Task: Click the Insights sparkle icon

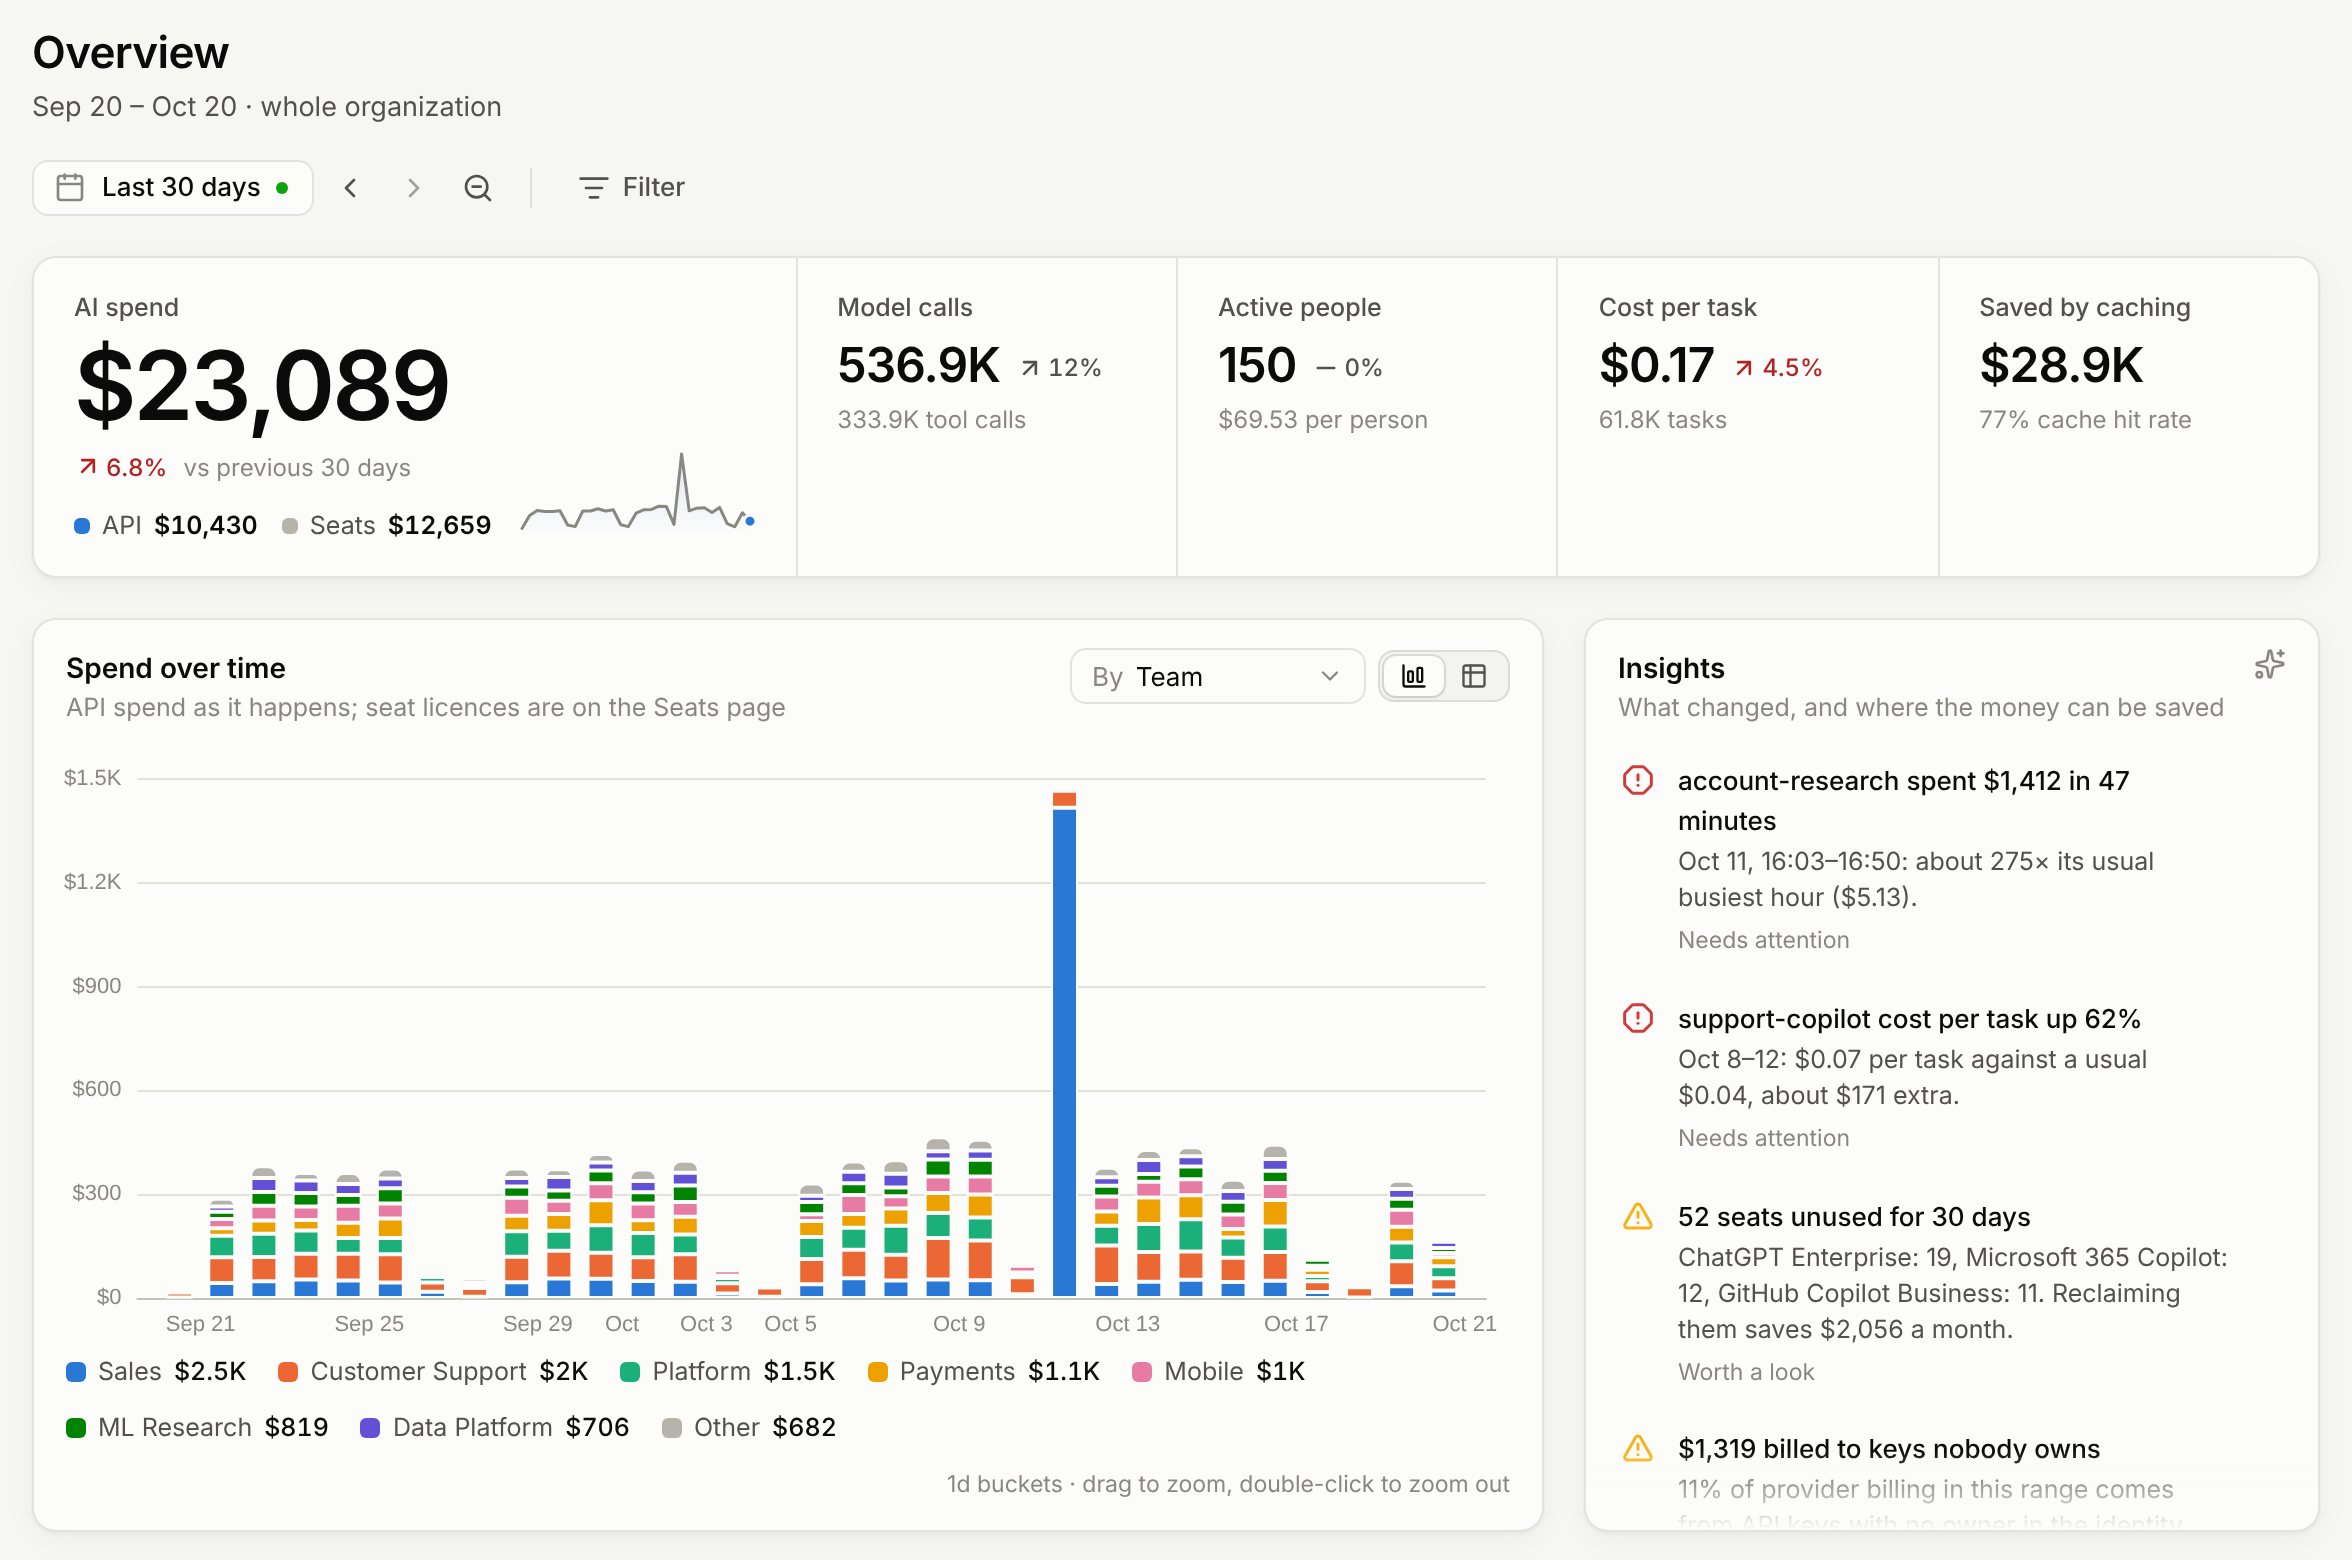Action: coord(2270,665)
